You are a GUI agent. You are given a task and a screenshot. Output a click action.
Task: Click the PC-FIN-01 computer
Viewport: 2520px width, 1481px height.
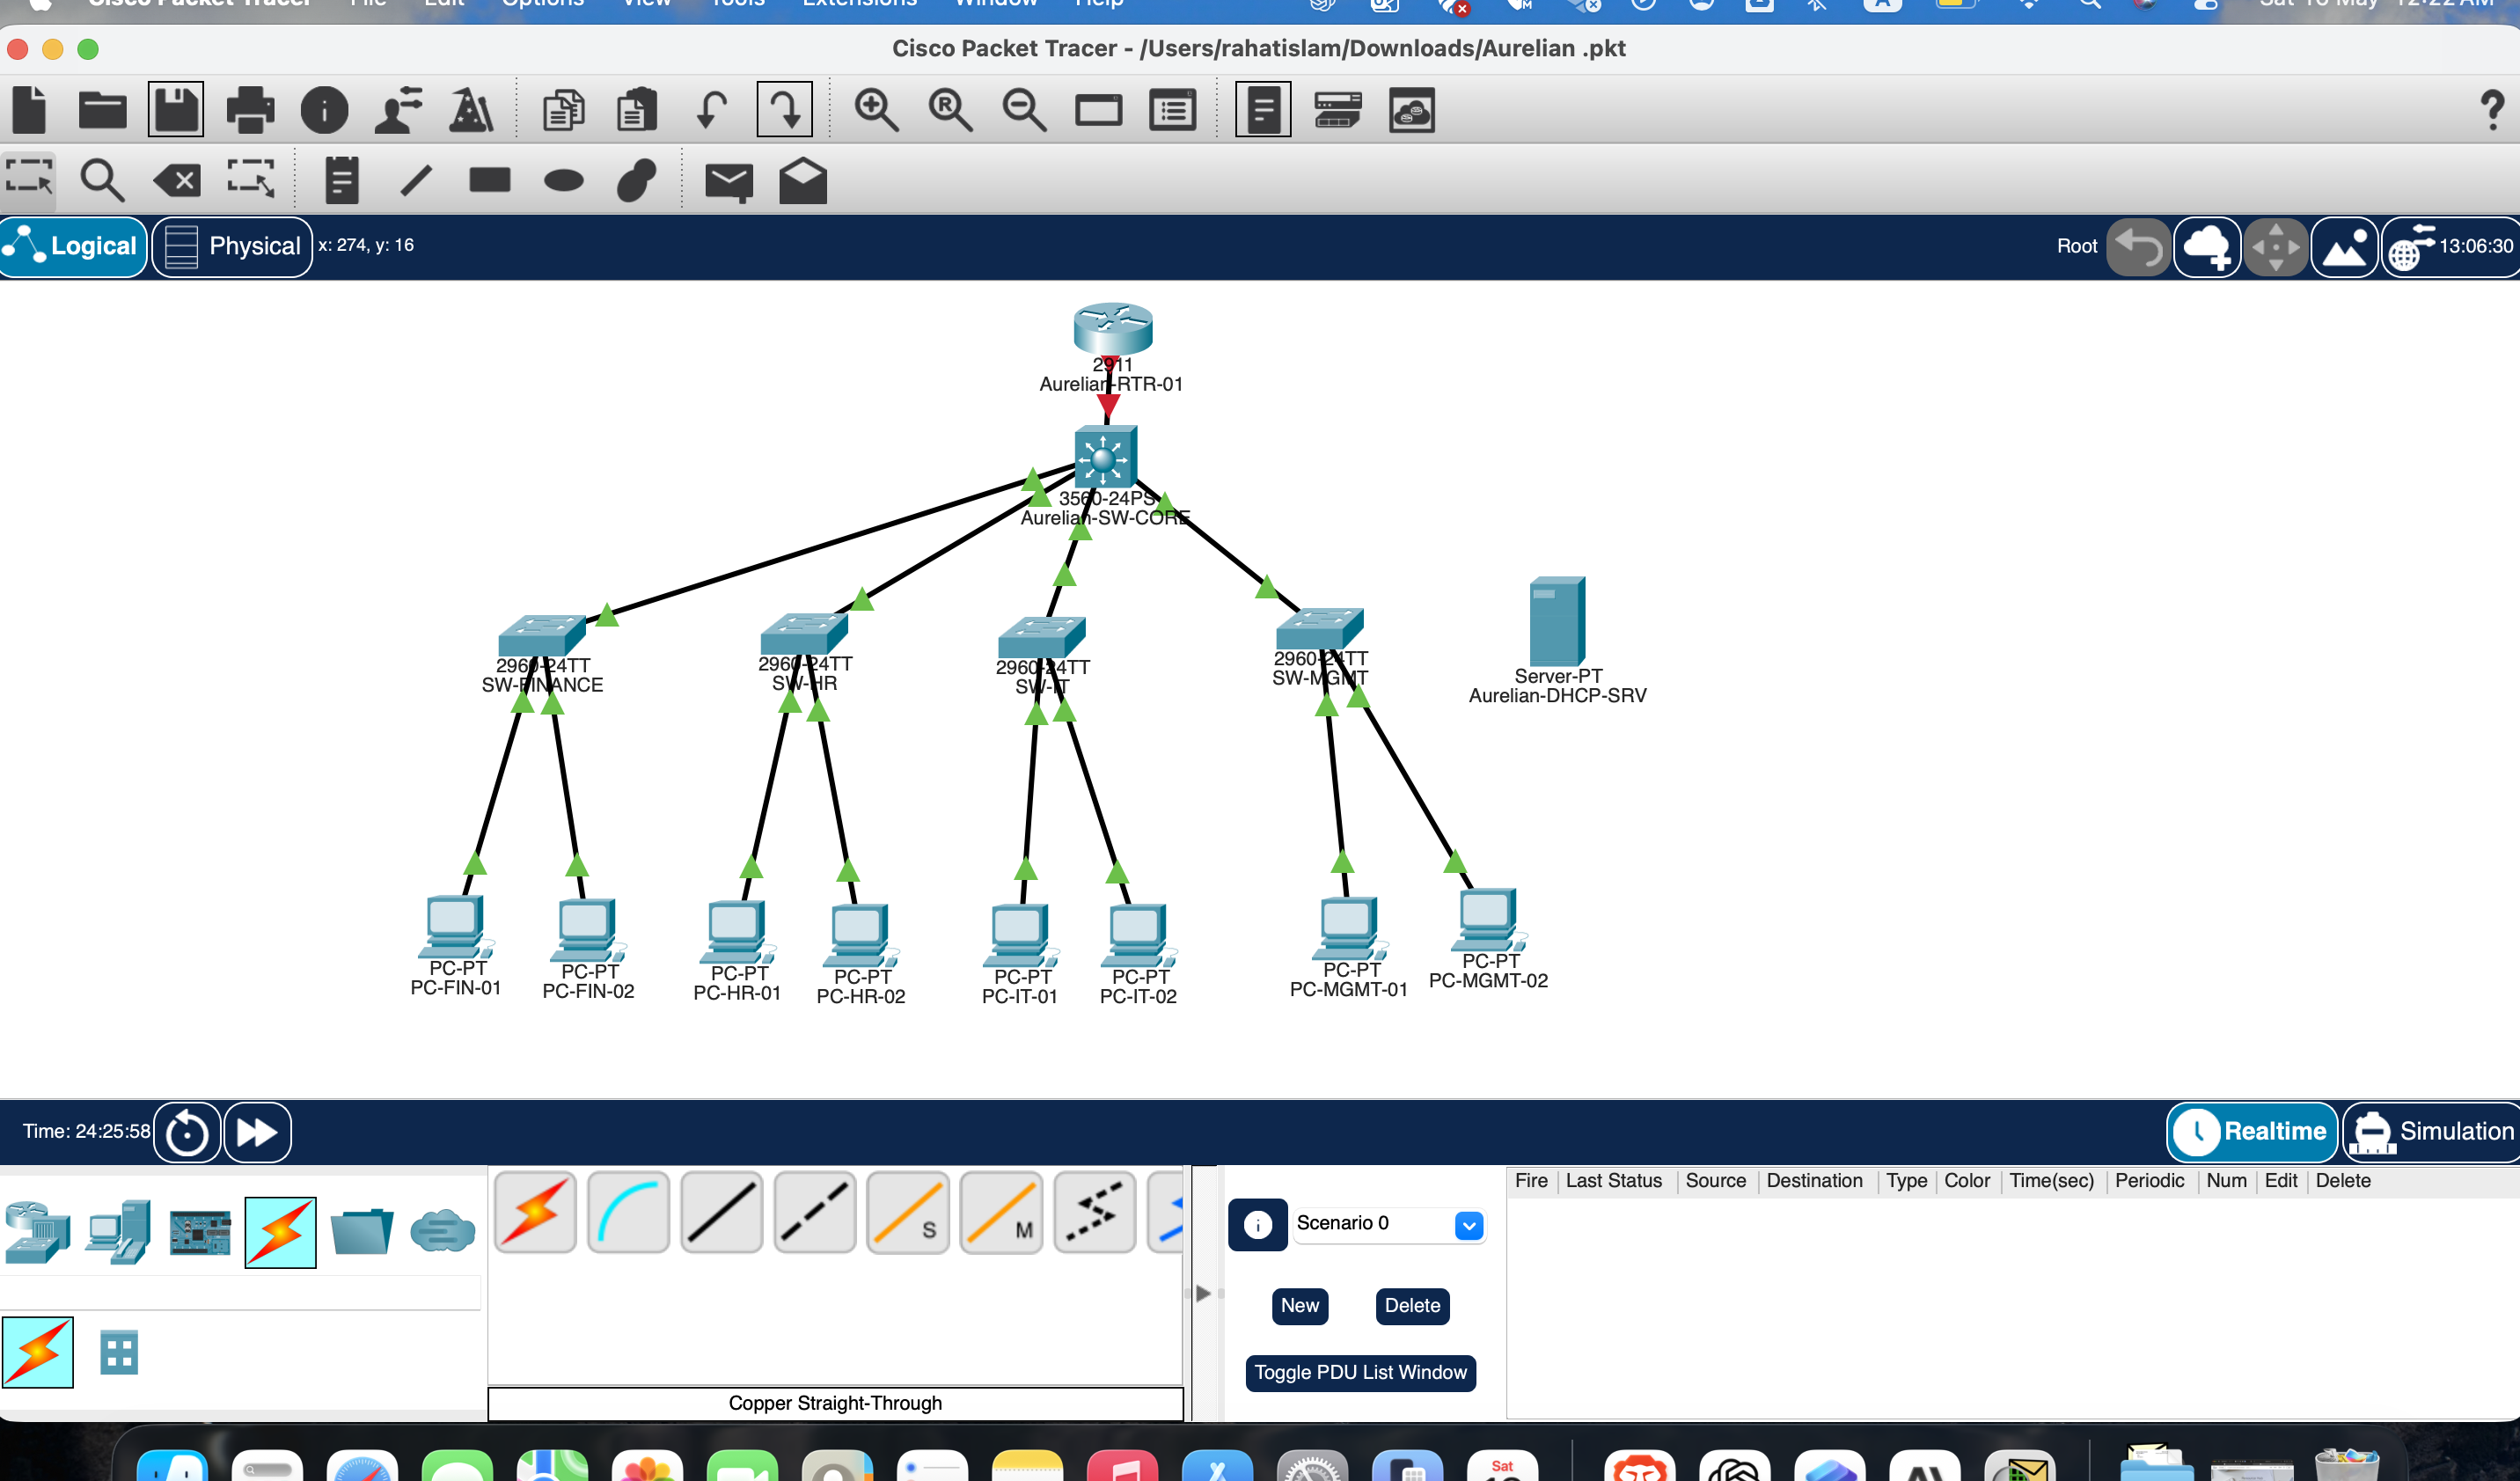tap(455, 926)
